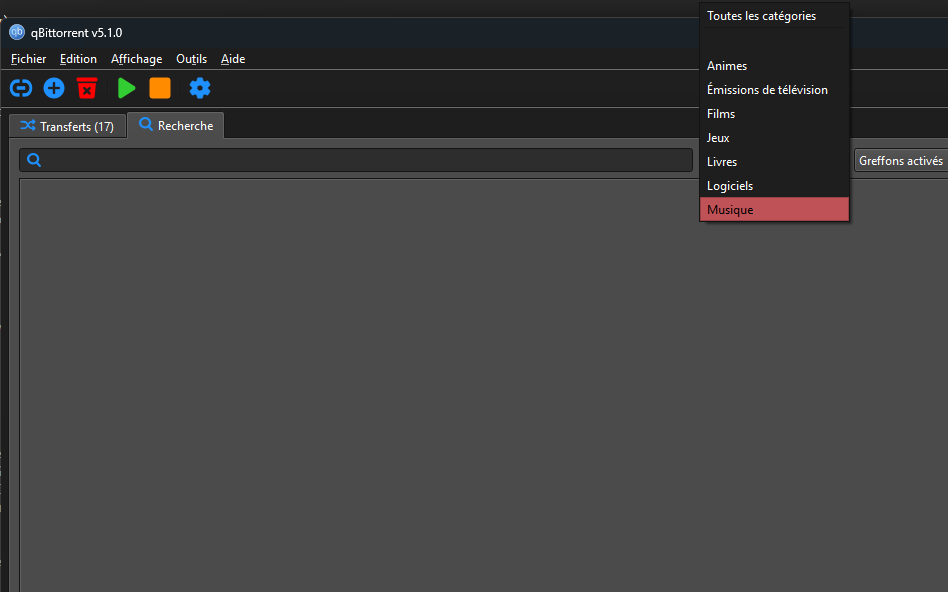
Task: Choose Toutes les catégories in the dropdown list
Action: pos(761,16)
